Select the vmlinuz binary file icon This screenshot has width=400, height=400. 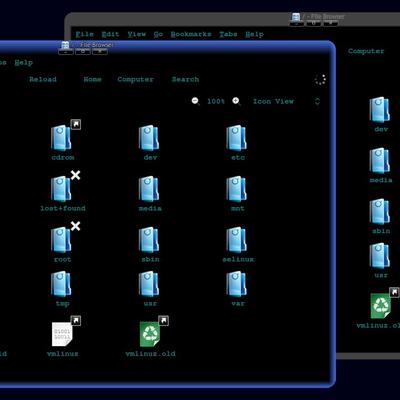(x=62, y=334)
